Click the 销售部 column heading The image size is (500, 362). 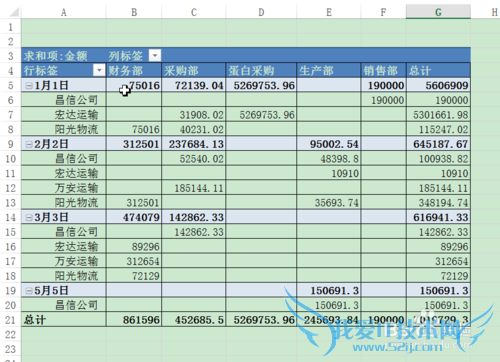pyautogui.click(x=383, y=70)
